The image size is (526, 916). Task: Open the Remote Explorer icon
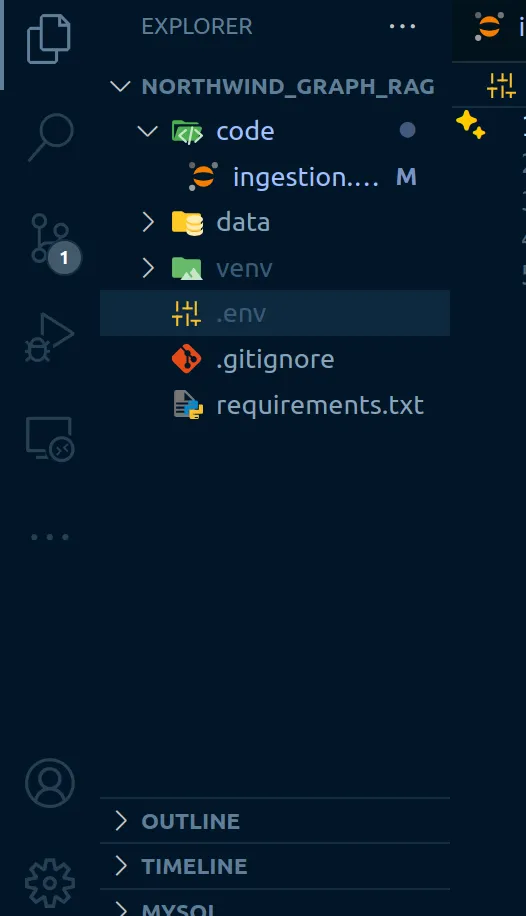tap(50, 439)
